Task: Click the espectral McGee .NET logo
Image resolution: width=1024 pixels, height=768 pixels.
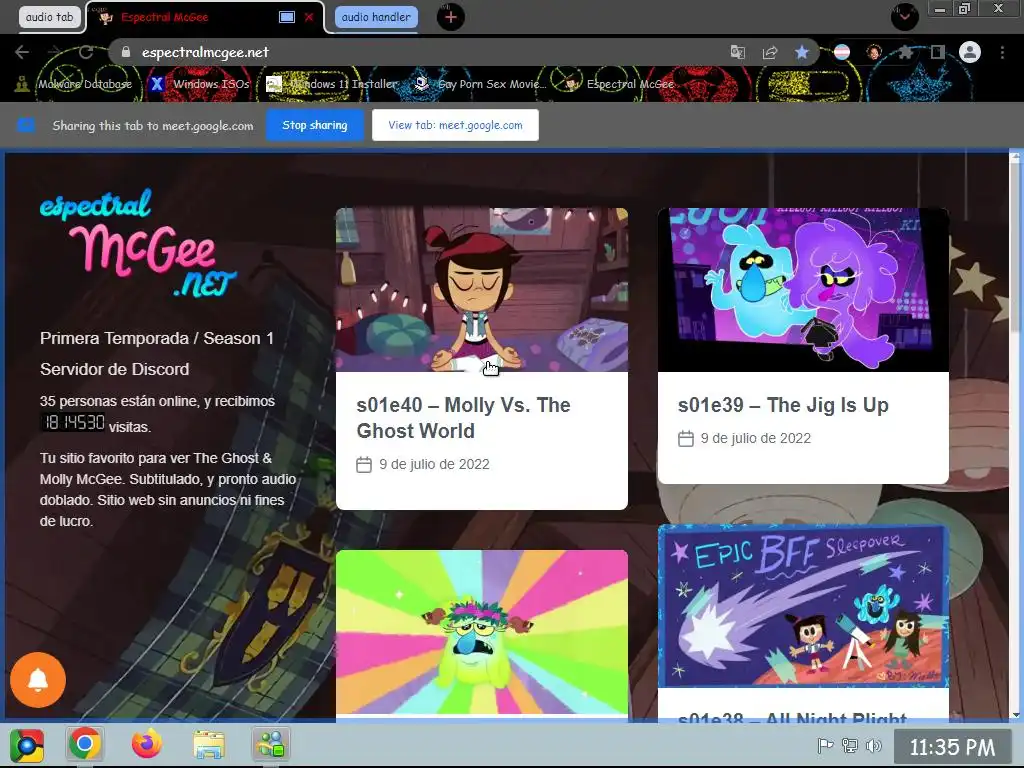Action: (x=138, y=242)
